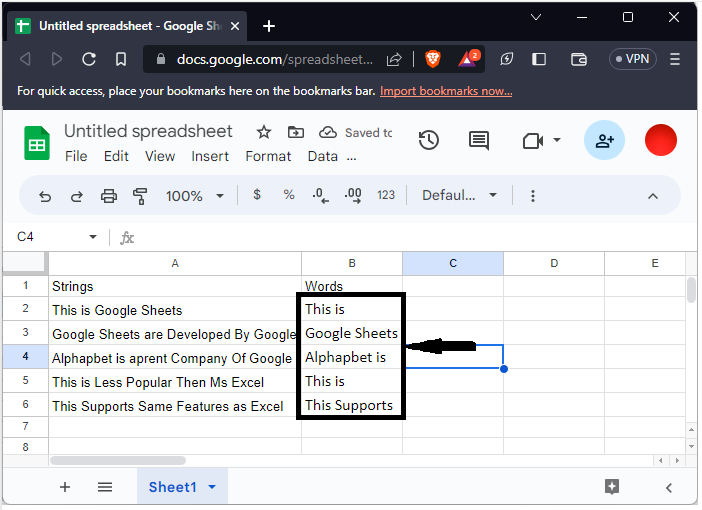Toggle the VPN button

pyautogui.click(x=632, y=59)
